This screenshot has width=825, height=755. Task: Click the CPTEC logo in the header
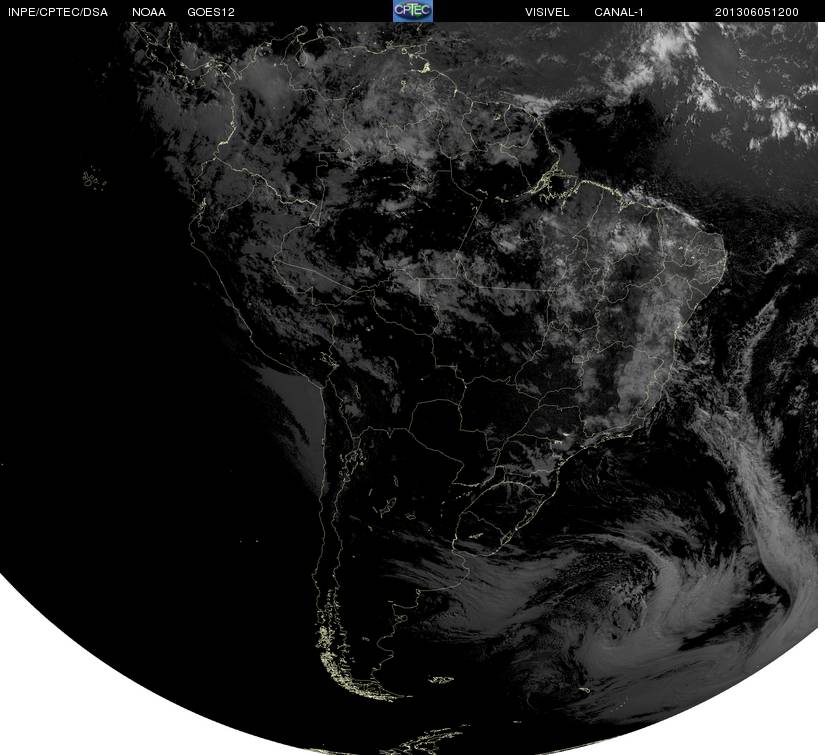pyautogui.click(x=413, y=11)
